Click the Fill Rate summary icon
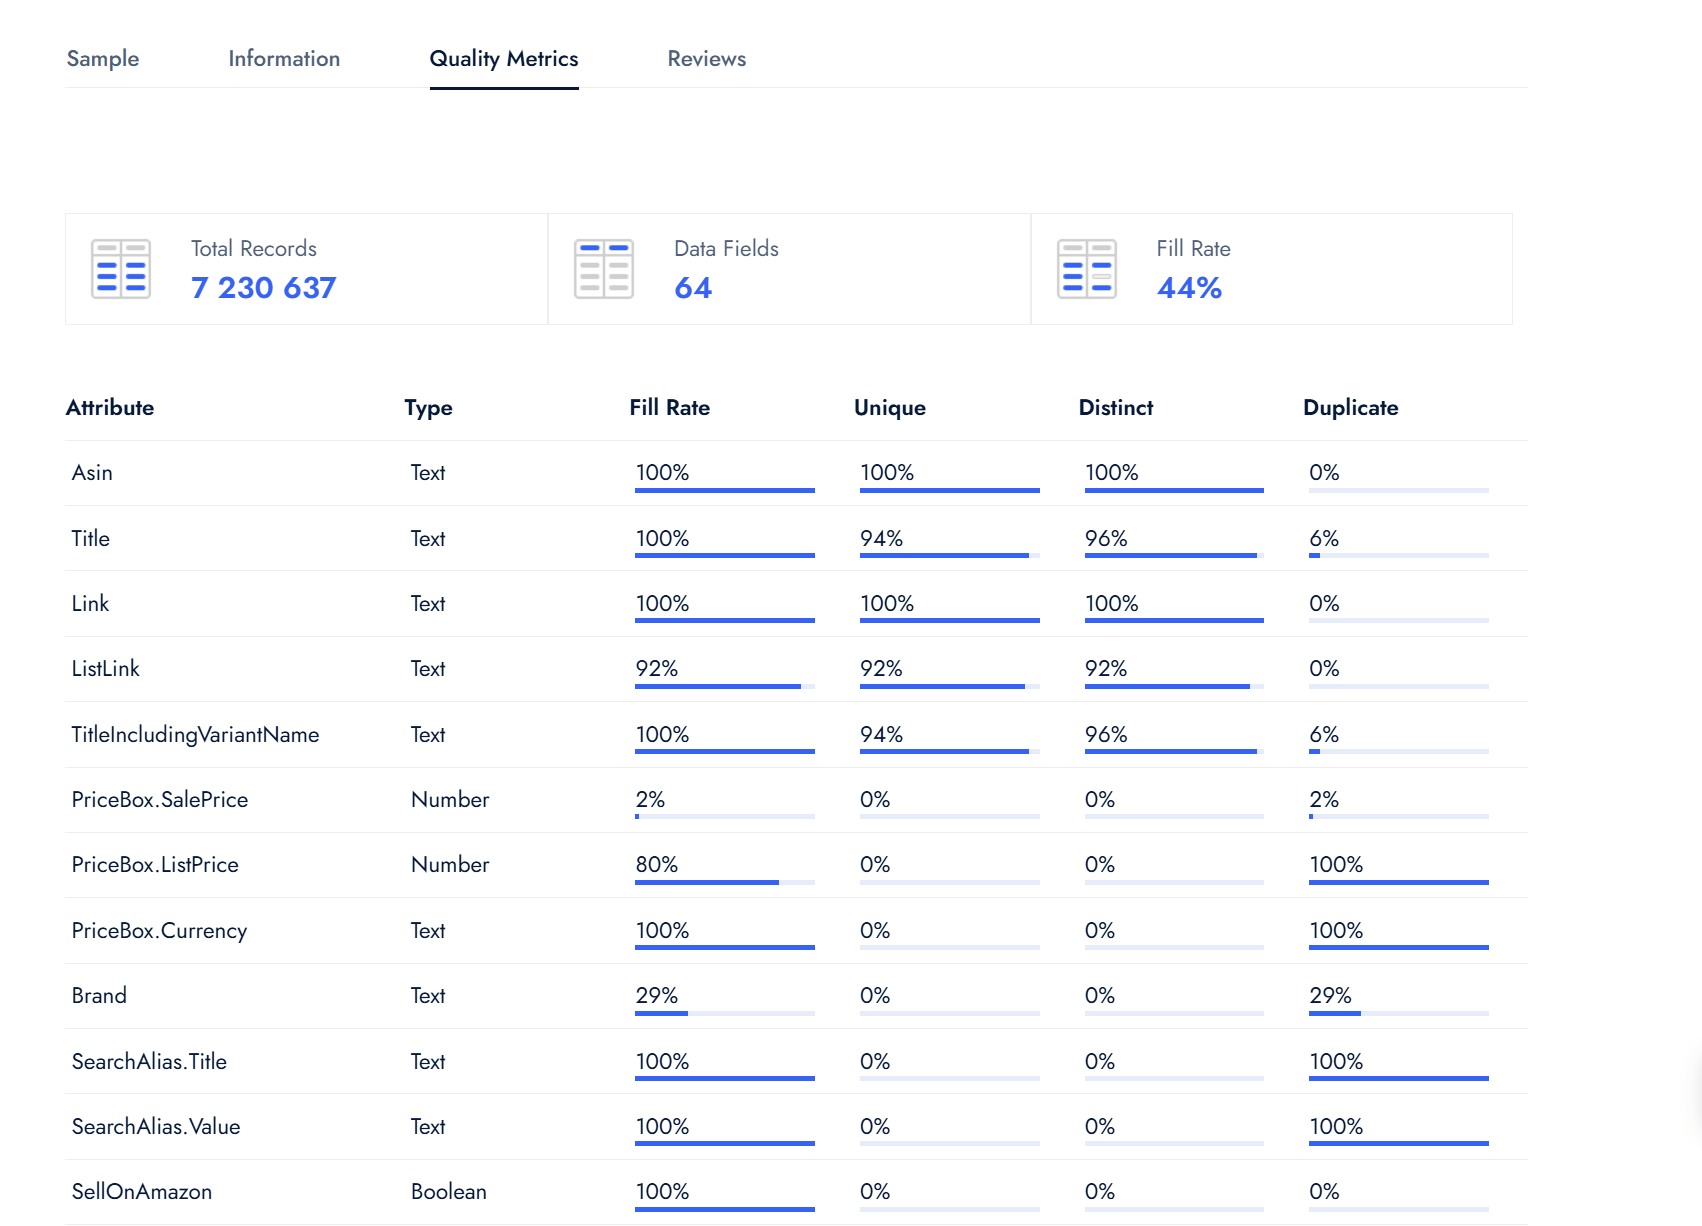1702x1226 pixels. 1086,269
